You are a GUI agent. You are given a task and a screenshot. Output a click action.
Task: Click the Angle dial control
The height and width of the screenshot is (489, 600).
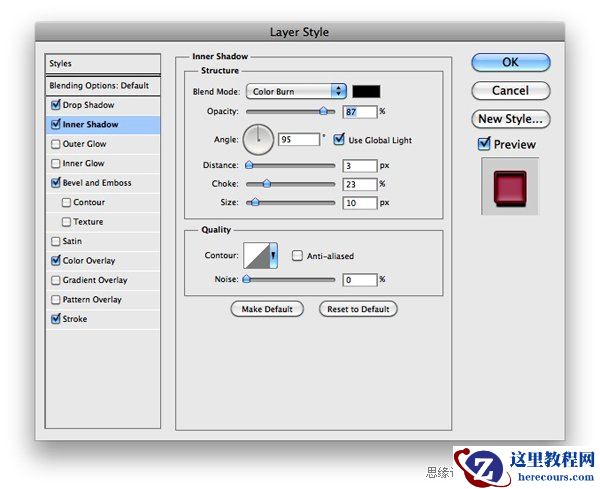coord(258,139)
